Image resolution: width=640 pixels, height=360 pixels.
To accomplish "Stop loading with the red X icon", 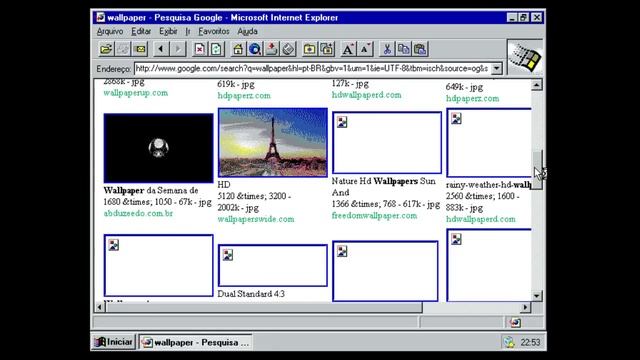I will (199, 49).
